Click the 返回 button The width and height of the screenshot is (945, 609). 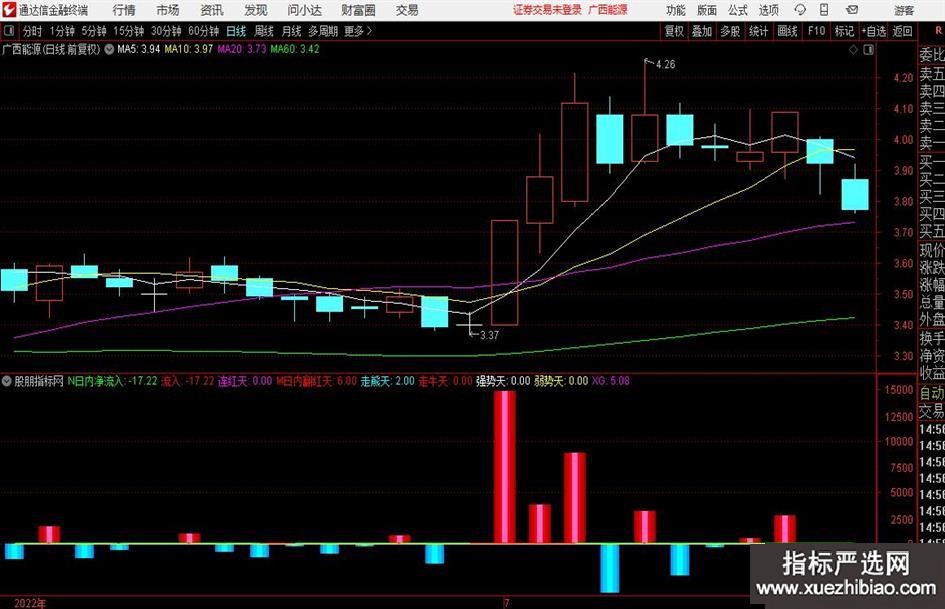pyautogui.click(x=902, y=31)
